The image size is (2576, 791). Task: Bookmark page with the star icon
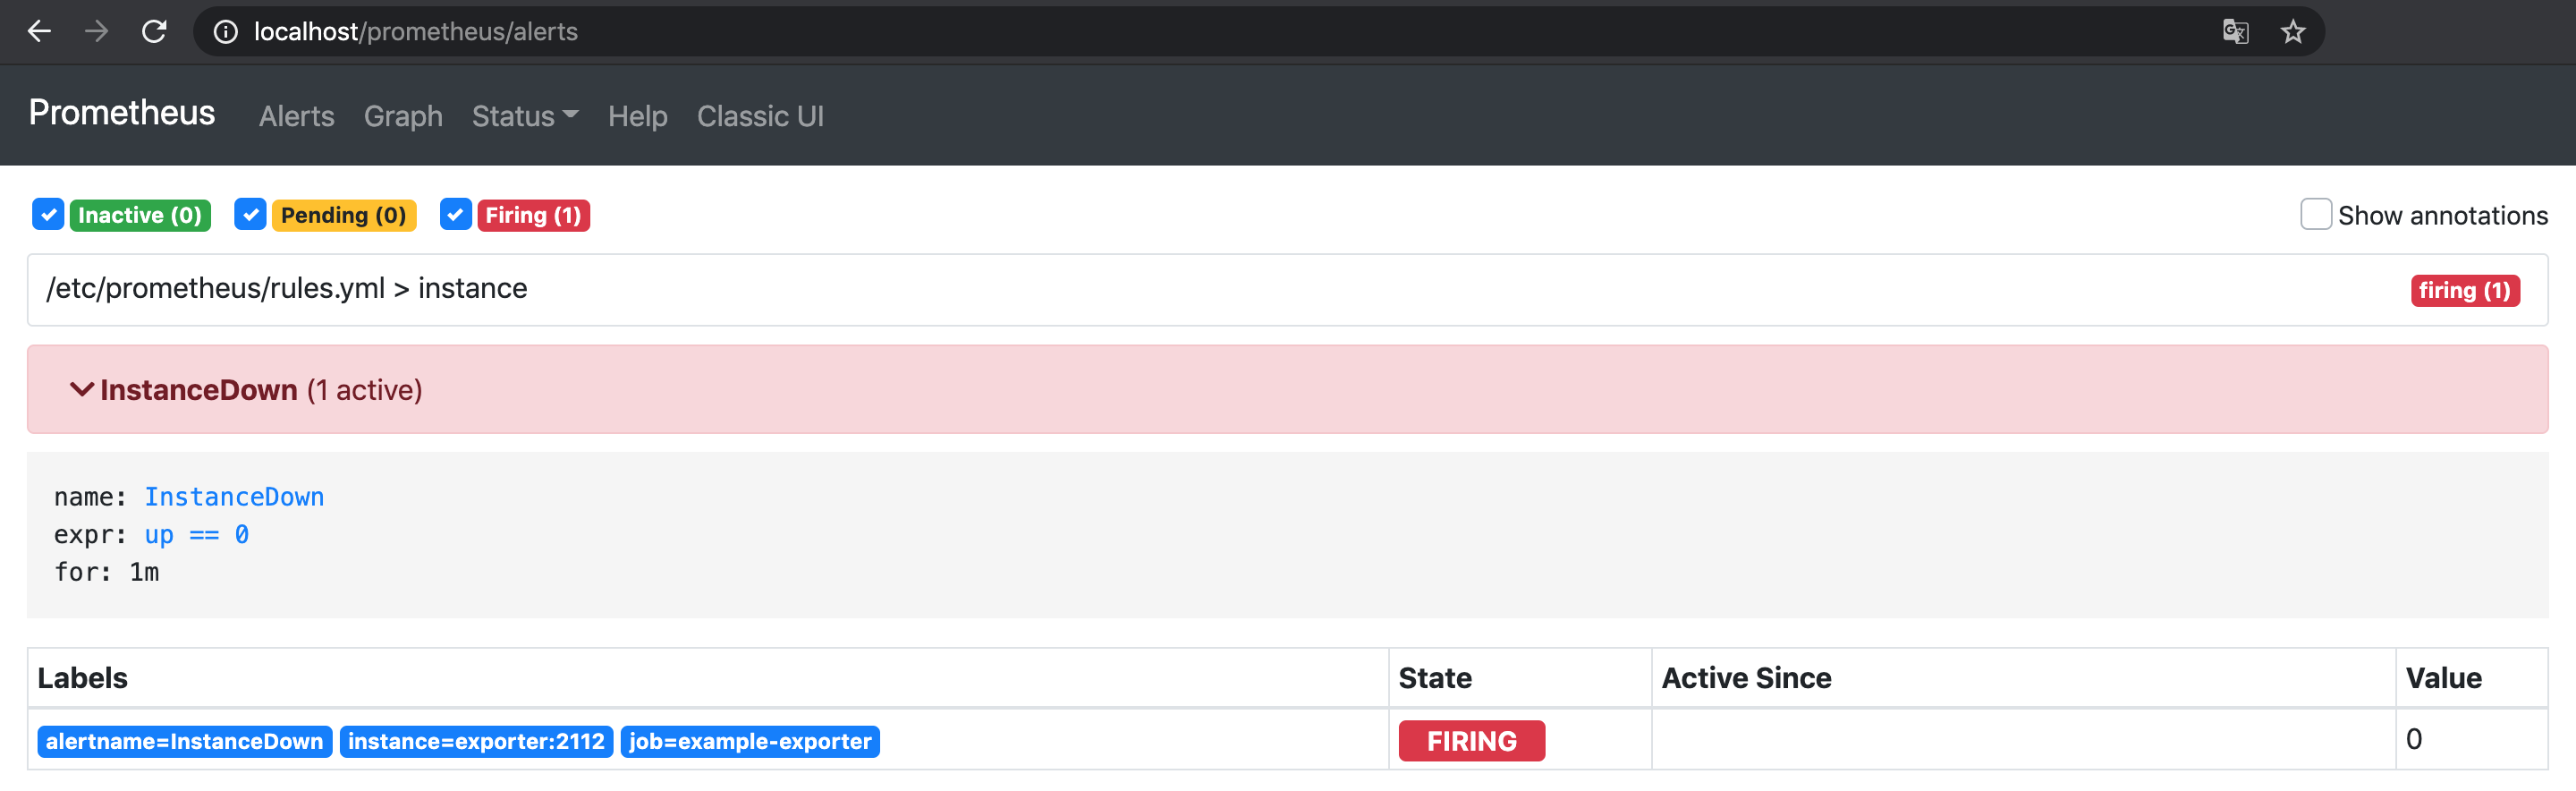point(2292,32)
